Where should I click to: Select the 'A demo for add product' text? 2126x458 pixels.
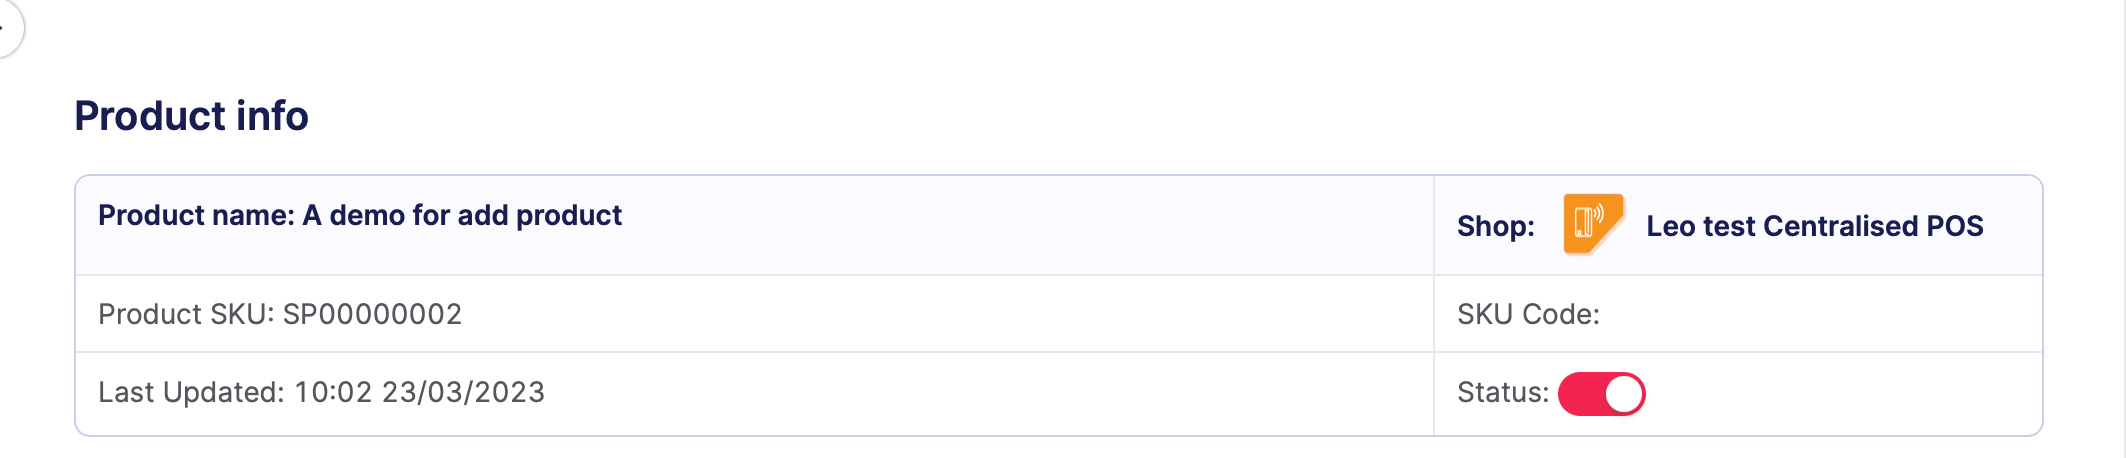tap(462, 216)
